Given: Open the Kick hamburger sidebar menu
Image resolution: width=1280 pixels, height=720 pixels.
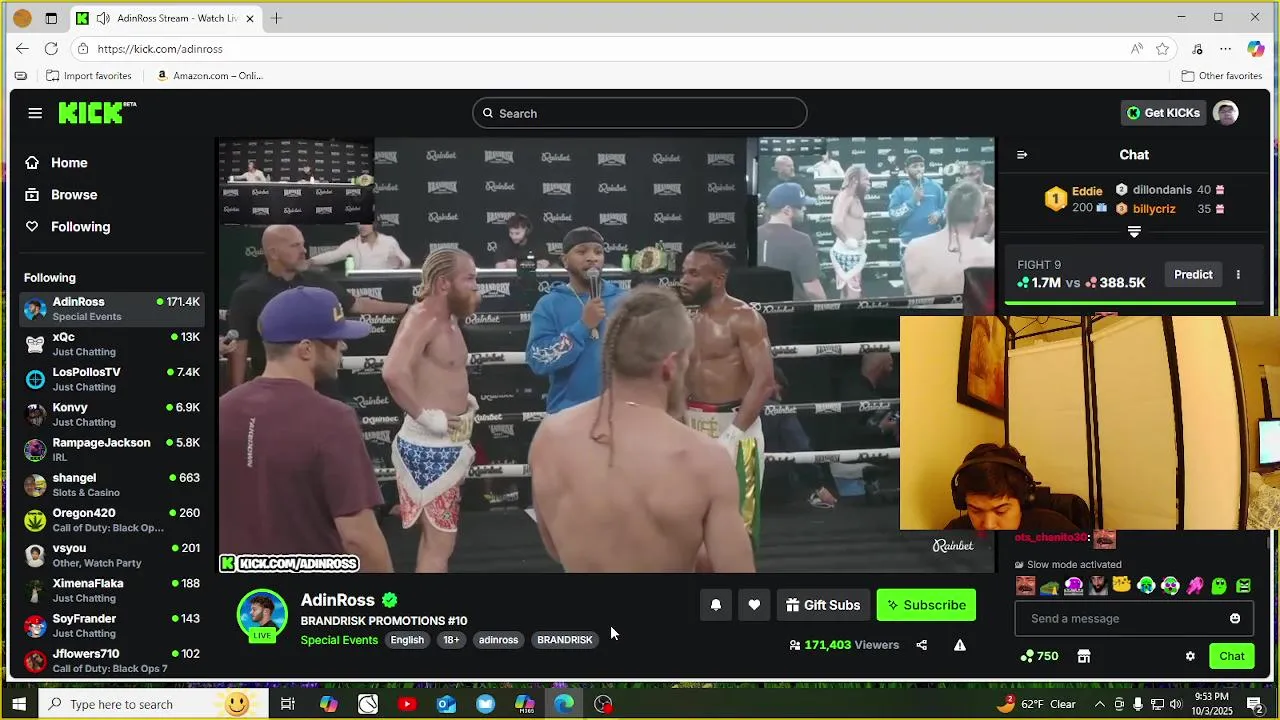Looking at the screenshot, I should (x=35, y=113).
